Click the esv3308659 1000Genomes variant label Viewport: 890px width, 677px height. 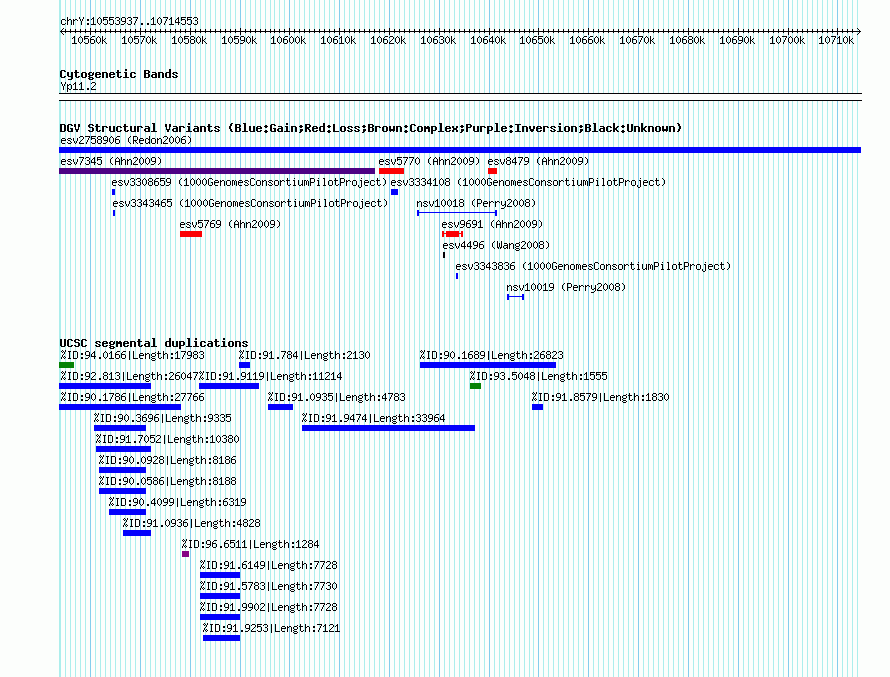click(x=249, y=182)
